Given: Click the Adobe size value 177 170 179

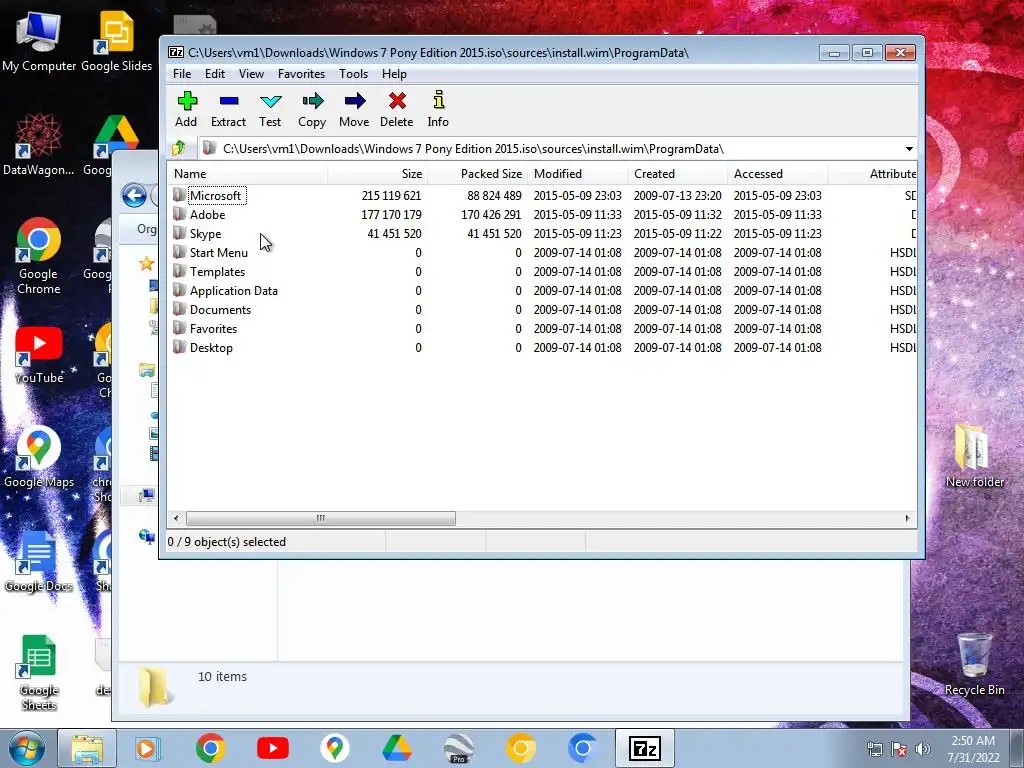Looking at the screenshot, I should coord(391,214).
